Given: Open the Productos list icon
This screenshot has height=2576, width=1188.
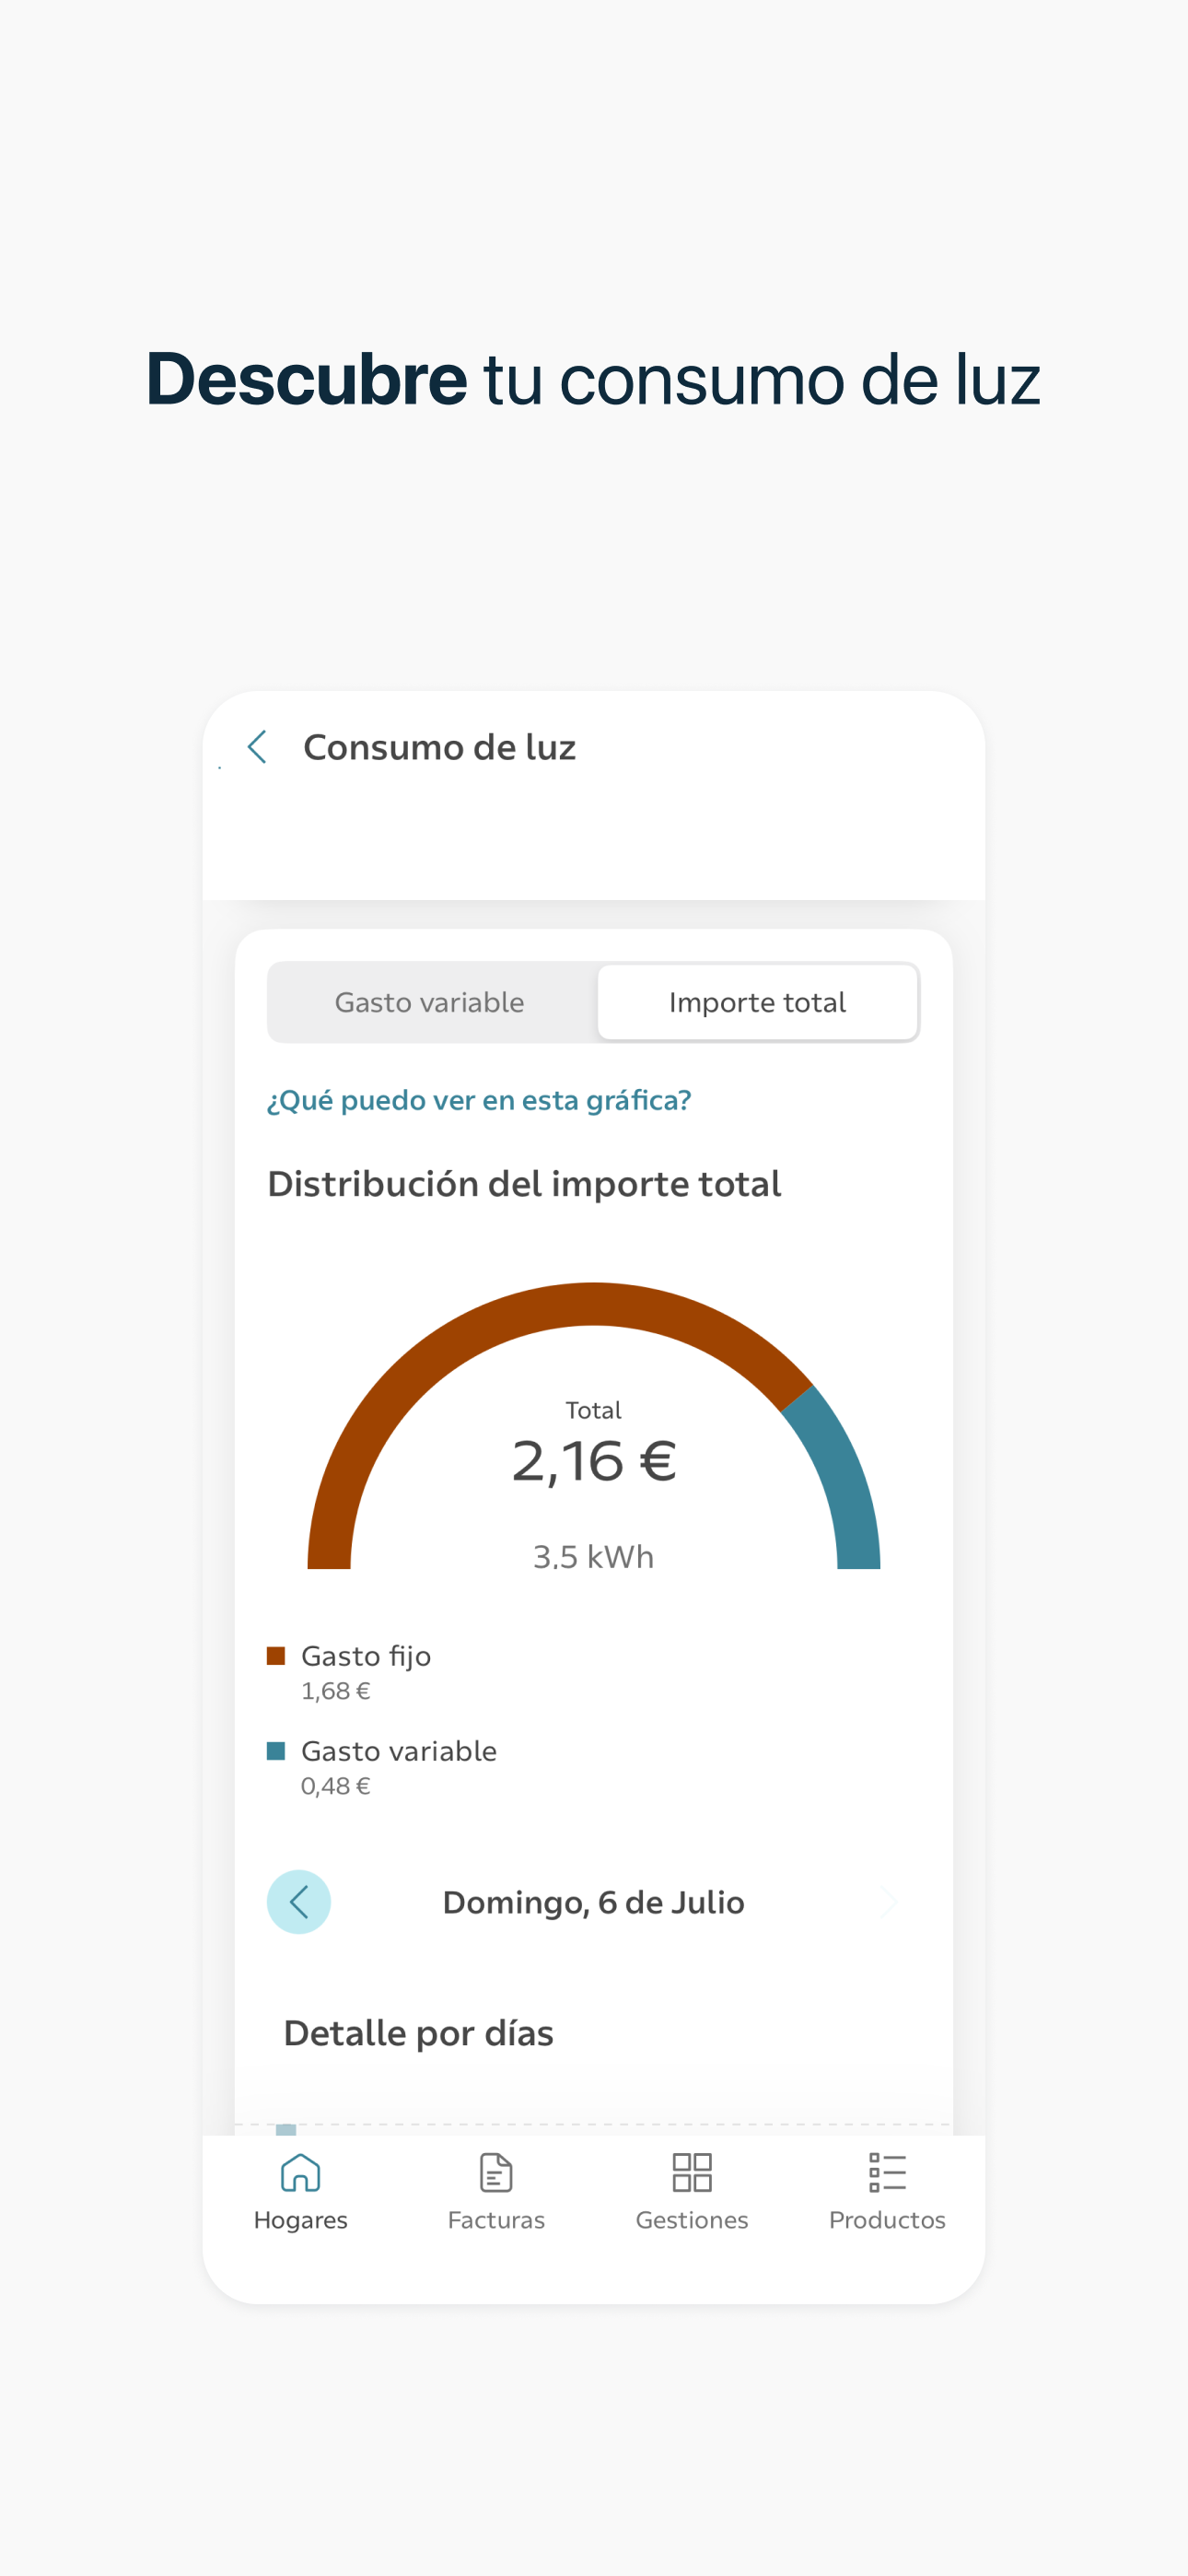Looking at the screenshot, I should click(x=887, y=2172).
